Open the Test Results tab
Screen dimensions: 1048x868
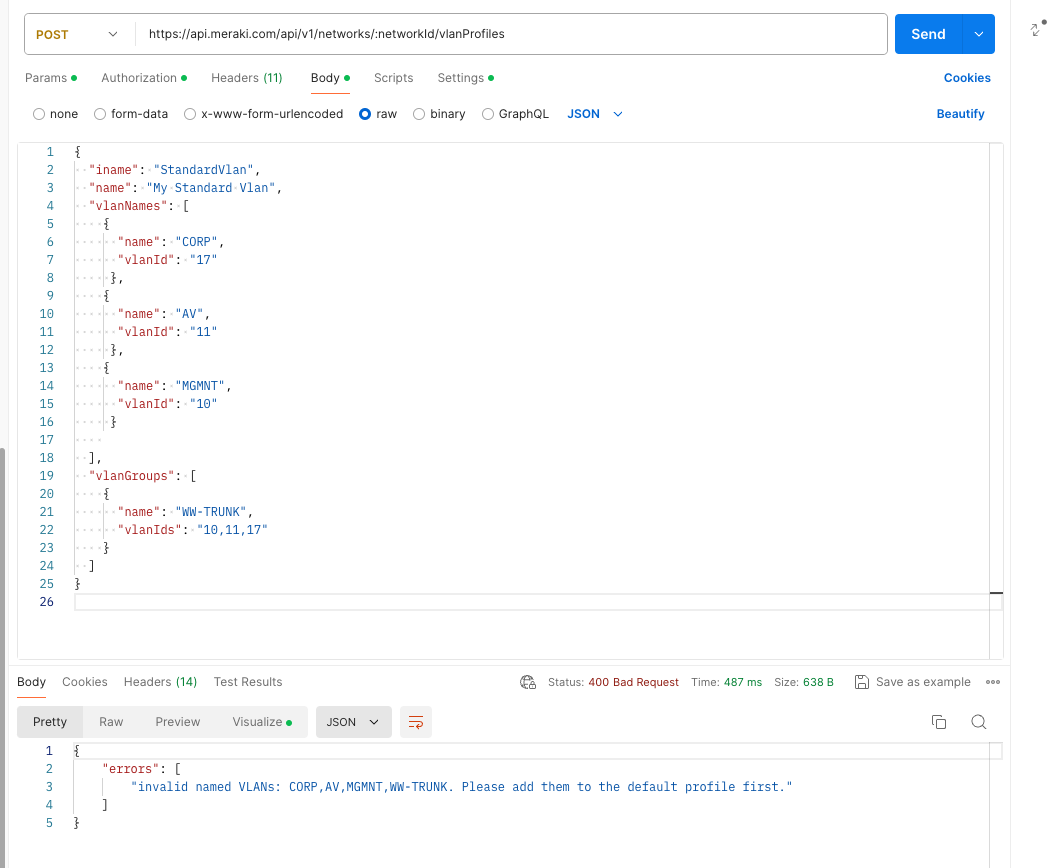[x=247, y=681]
